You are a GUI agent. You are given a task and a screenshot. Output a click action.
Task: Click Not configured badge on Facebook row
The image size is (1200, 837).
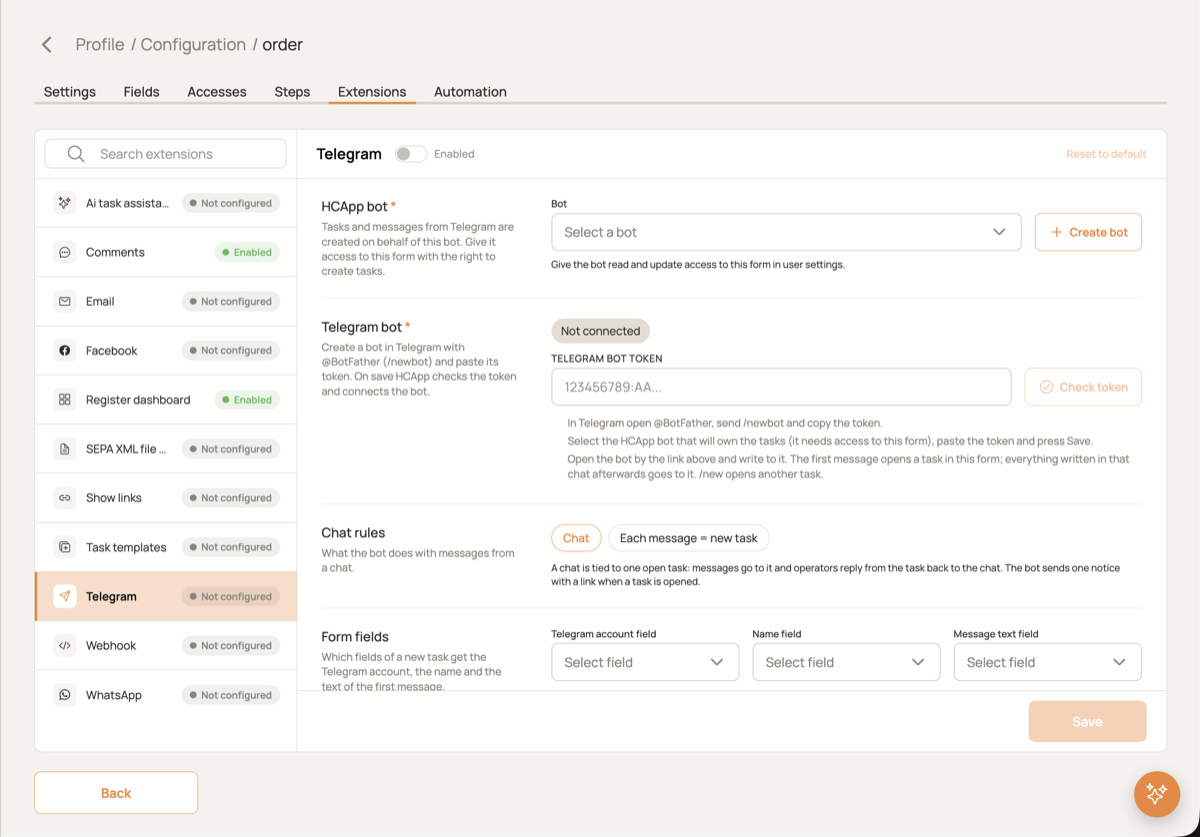click(x=230, y=350)
